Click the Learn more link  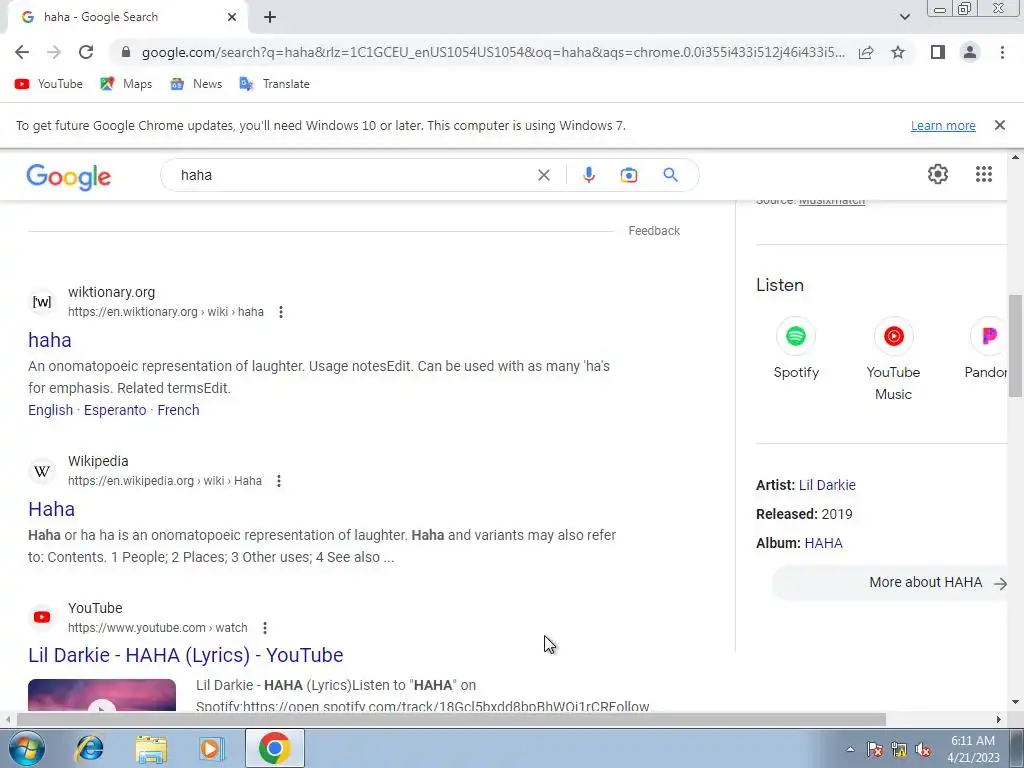click(943, 125)
